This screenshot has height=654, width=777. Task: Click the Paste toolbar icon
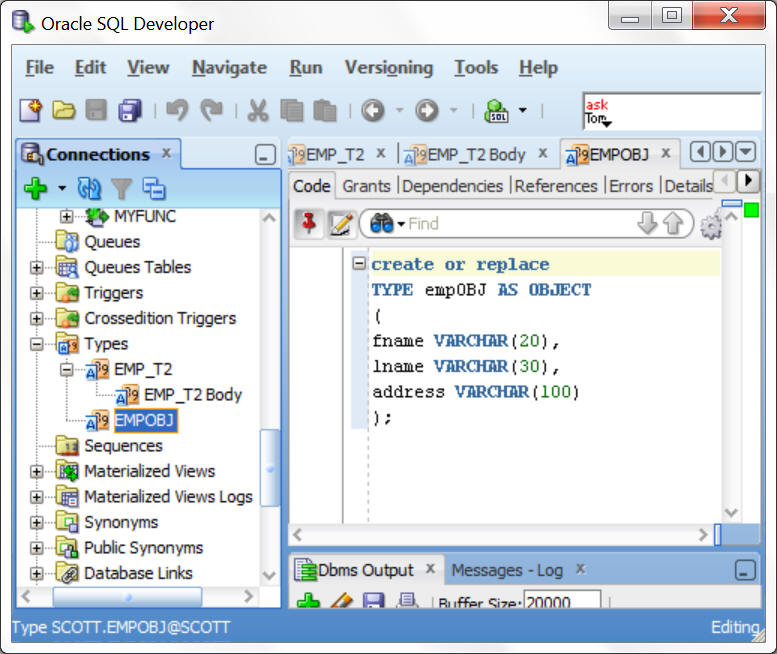325,110
